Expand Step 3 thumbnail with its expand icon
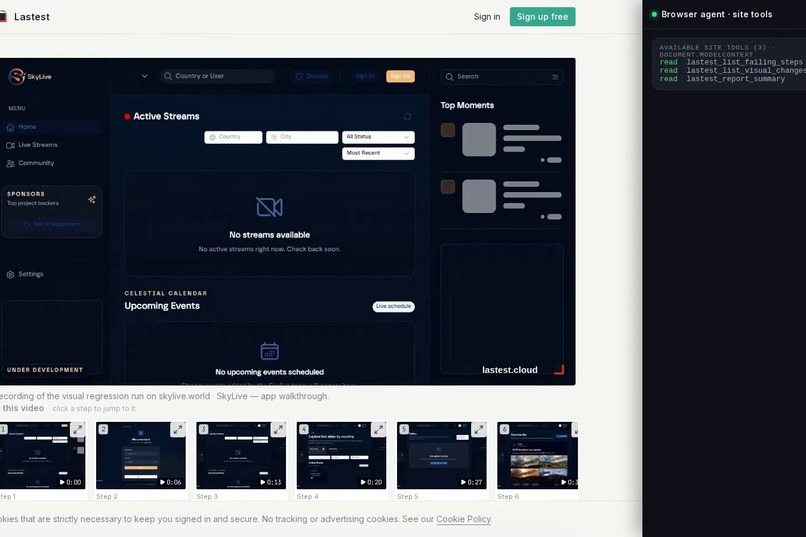Image resolution: width=806 pixels, height=537 pixels. (x=278, y=430)
